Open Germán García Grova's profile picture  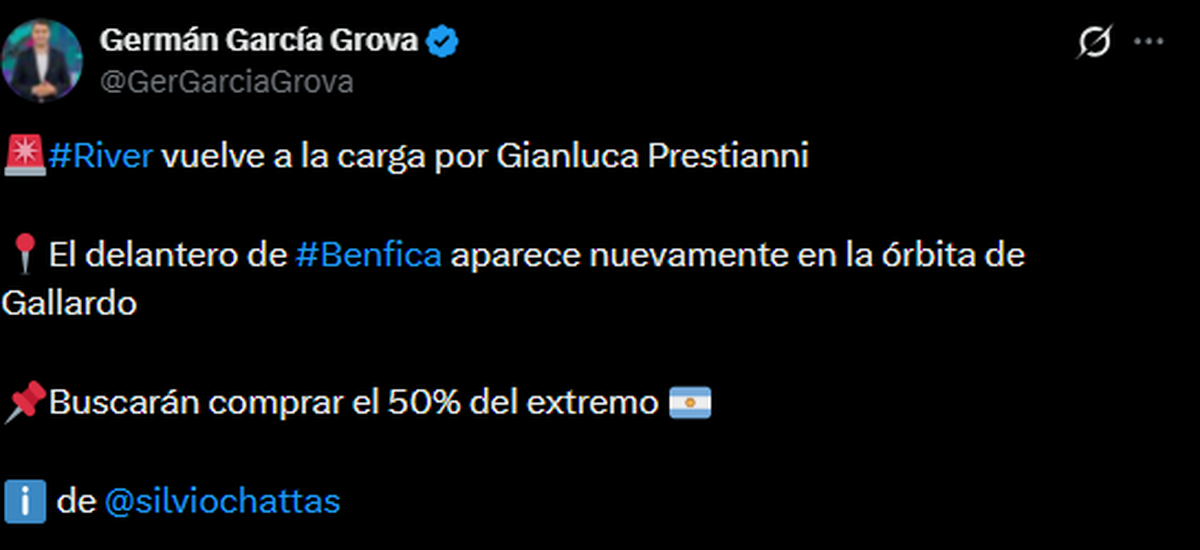42,60
